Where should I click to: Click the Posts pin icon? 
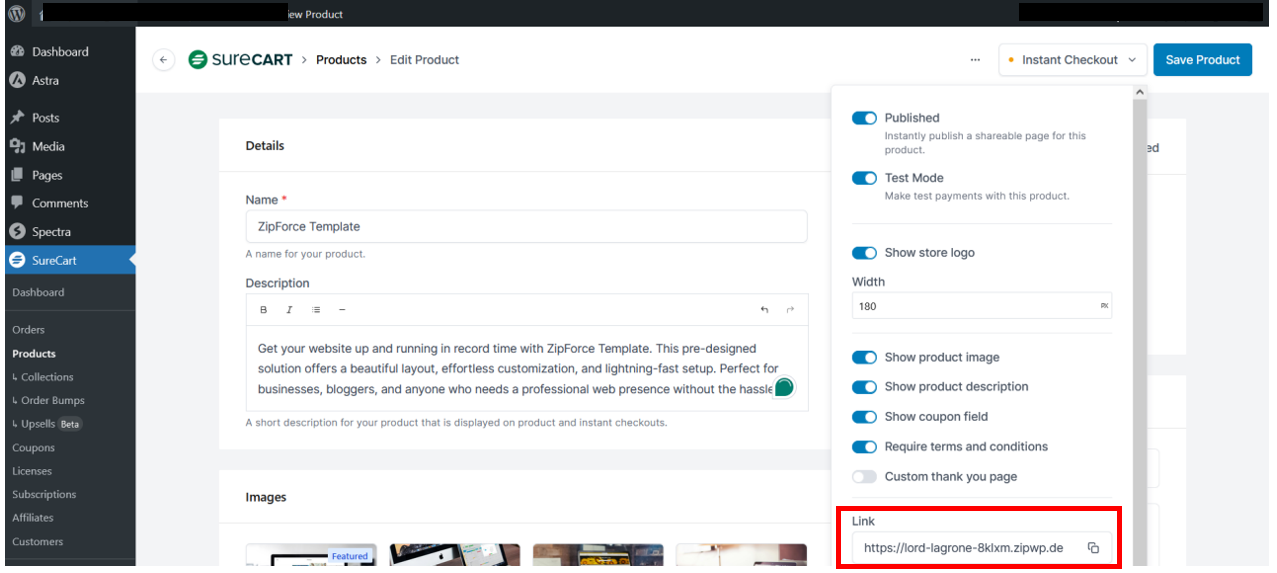(17, 117)
